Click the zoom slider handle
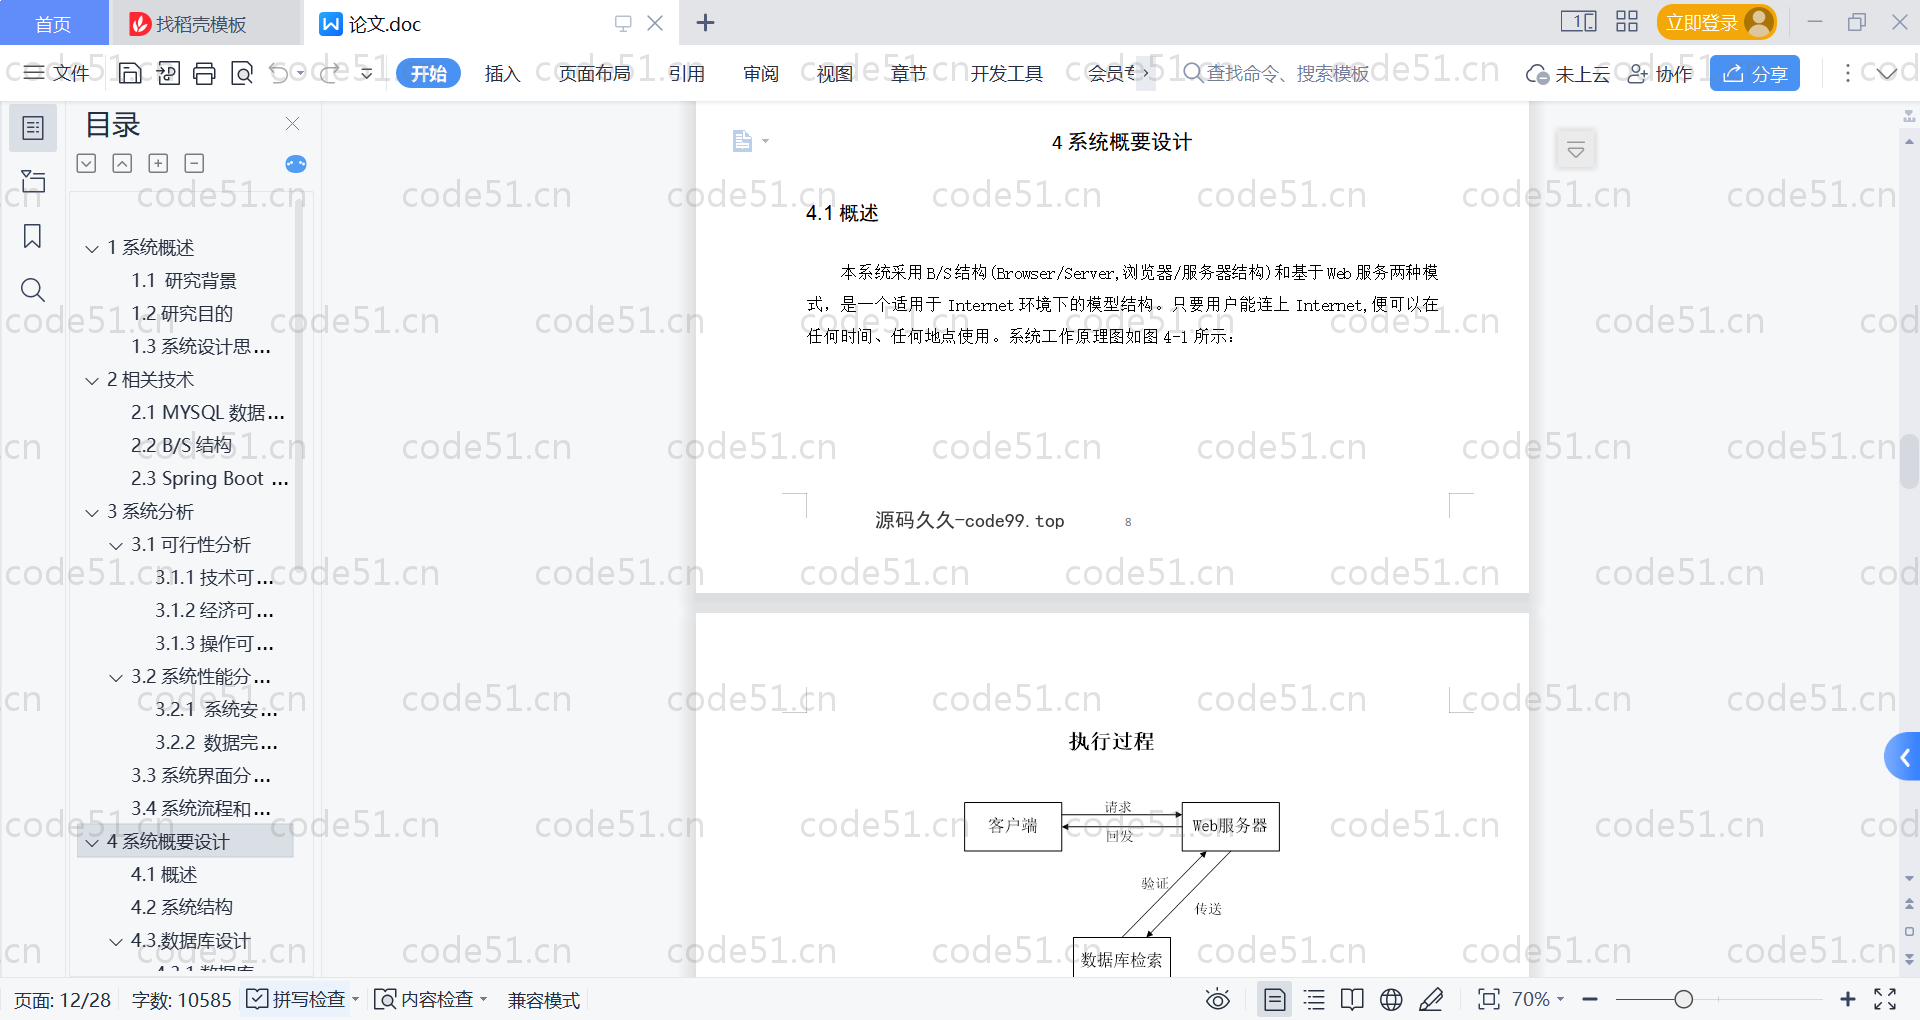The image size is (1920, 1020). tap(1683, 999)
